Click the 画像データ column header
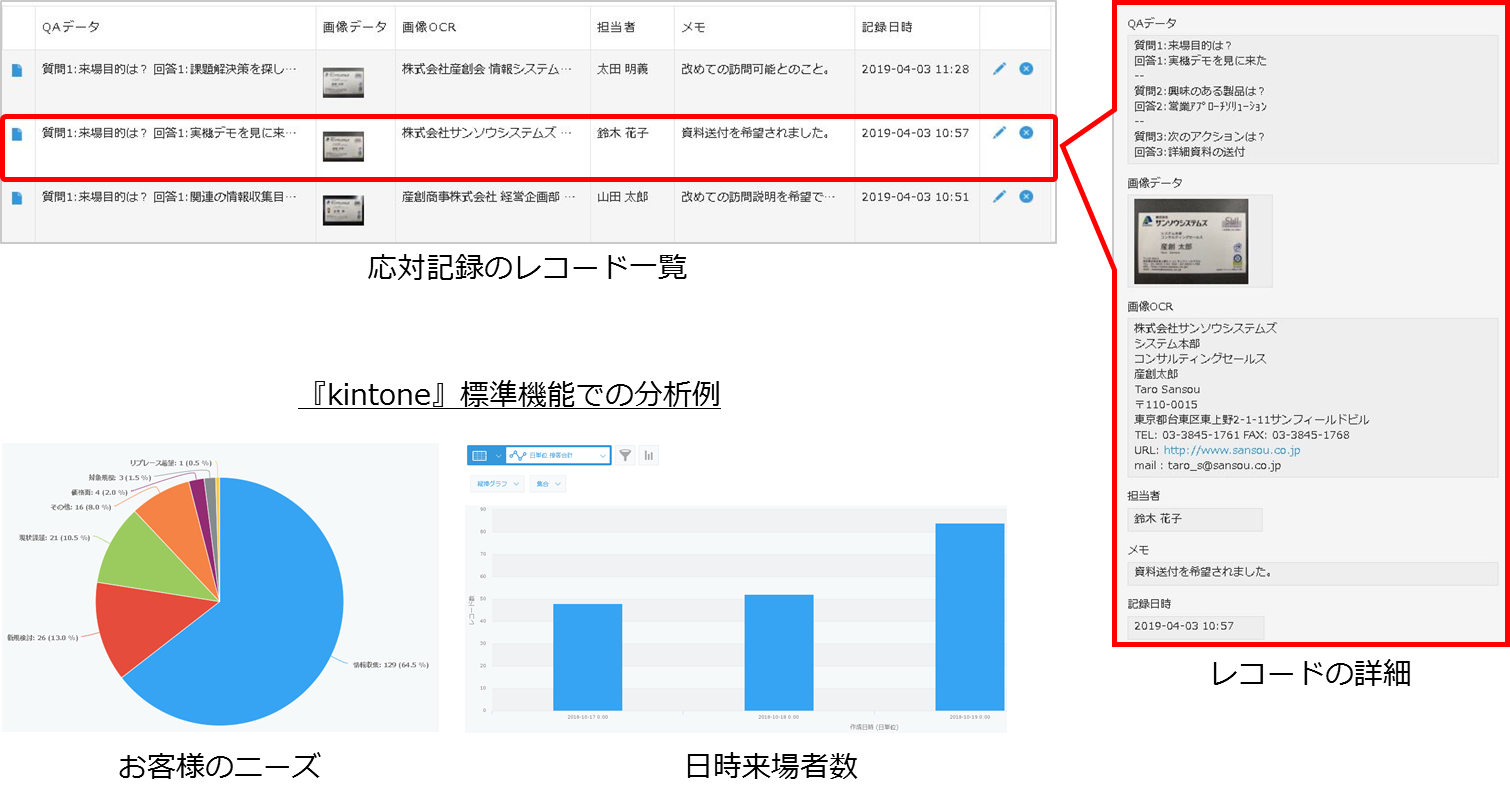 [x=355, y=27]
